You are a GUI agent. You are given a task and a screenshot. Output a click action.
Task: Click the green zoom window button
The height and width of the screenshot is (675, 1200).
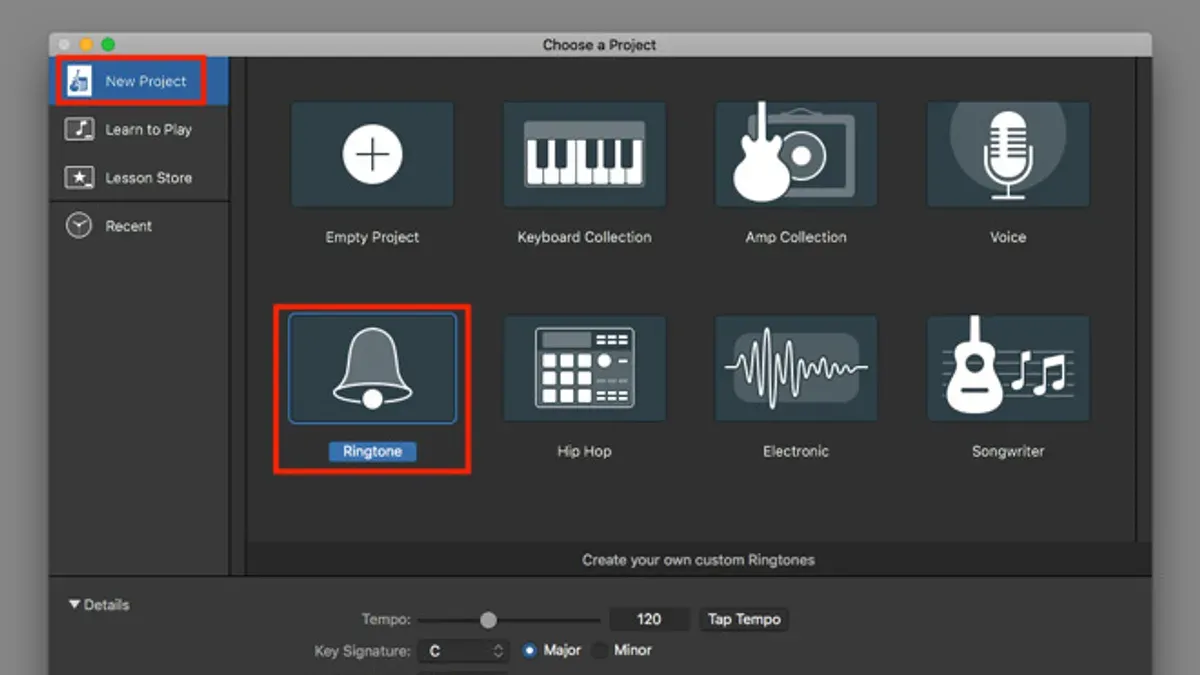[x=108, y=45]
